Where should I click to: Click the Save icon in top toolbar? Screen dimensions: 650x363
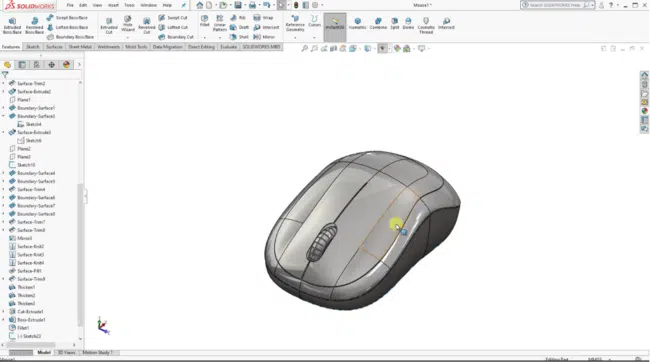(x=238, y=5)
